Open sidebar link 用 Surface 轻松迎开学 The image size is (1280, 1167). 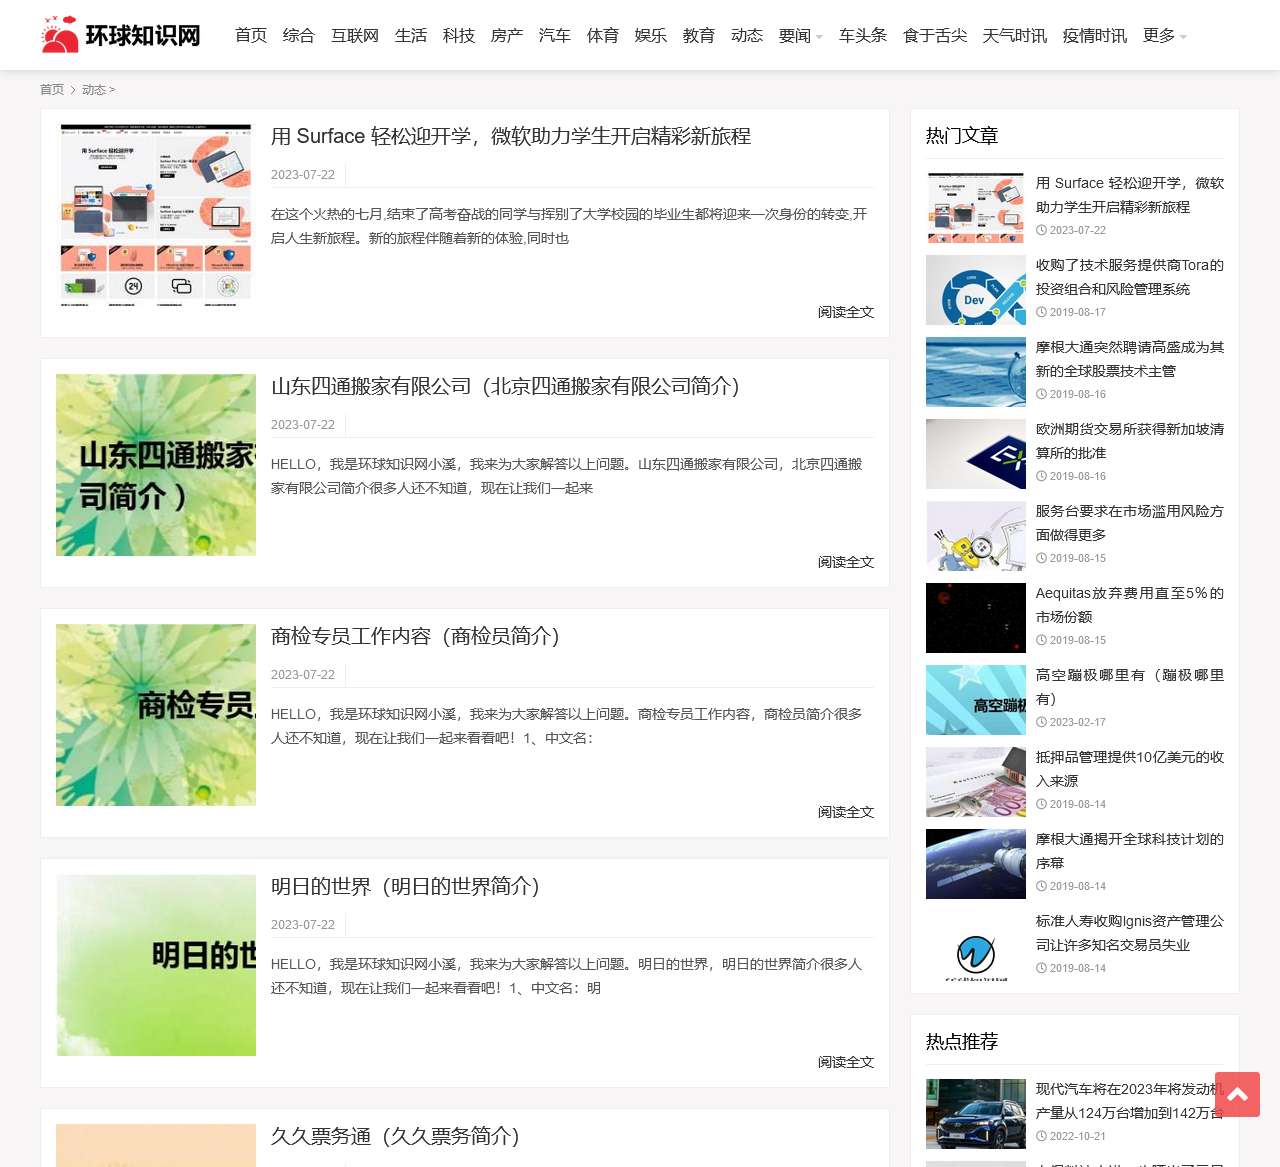coord(1130,195)
